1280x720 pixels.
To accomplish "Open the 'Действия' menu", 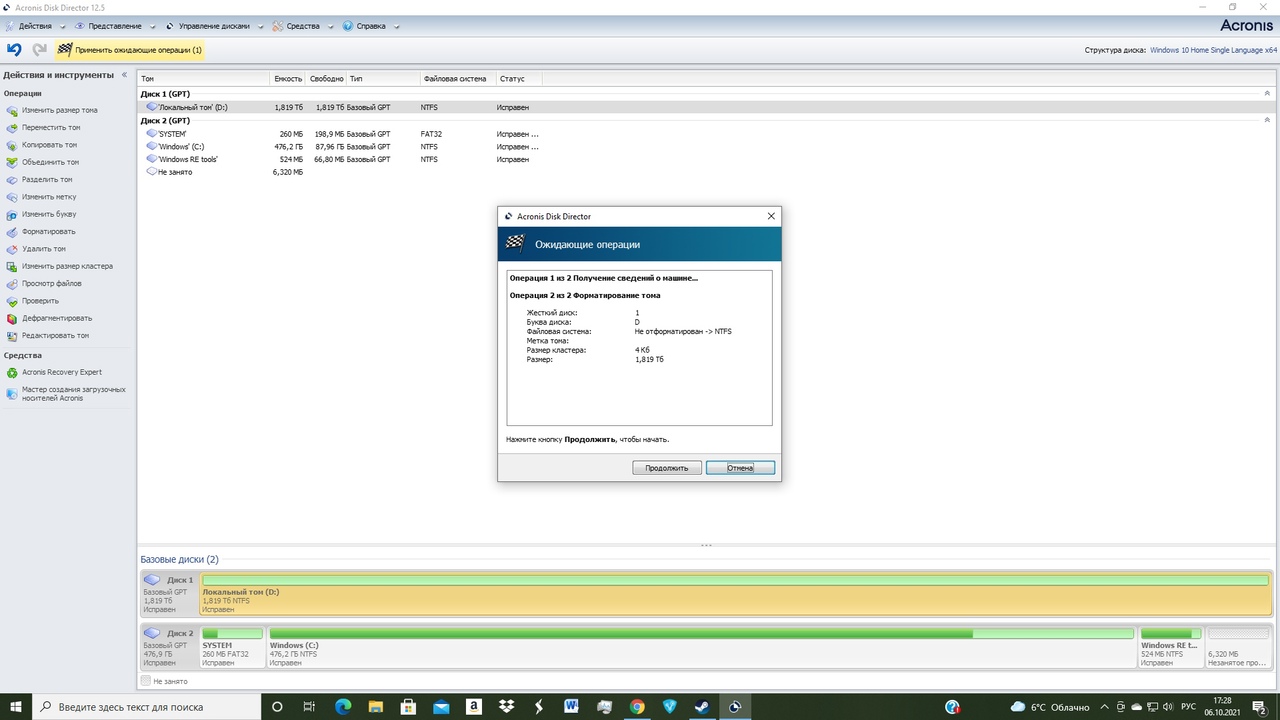I will pos(35,26).
